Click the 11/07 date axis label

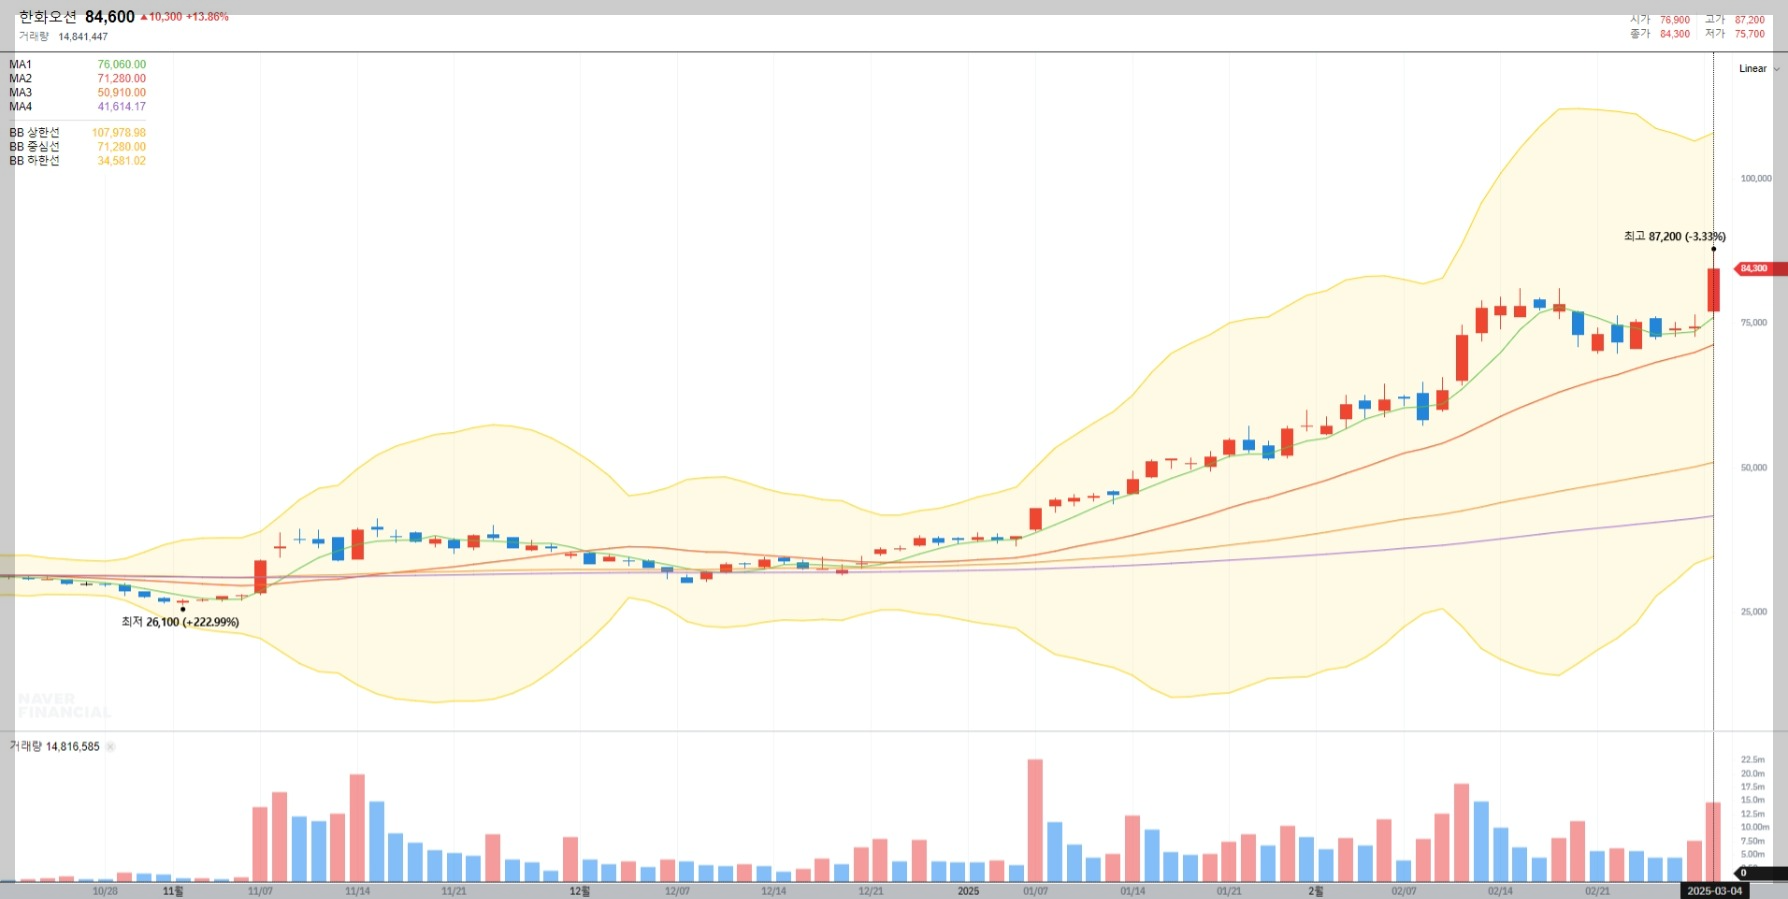260,891
